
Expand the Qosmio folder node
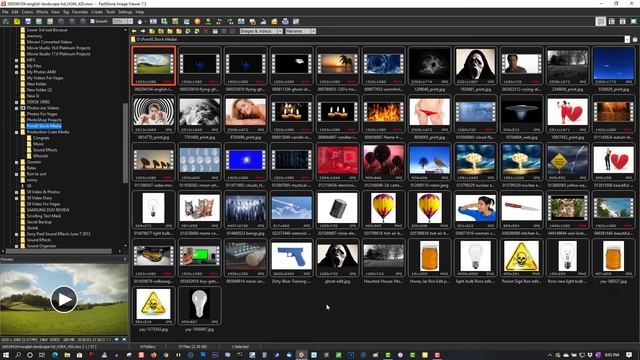[17, 162]
